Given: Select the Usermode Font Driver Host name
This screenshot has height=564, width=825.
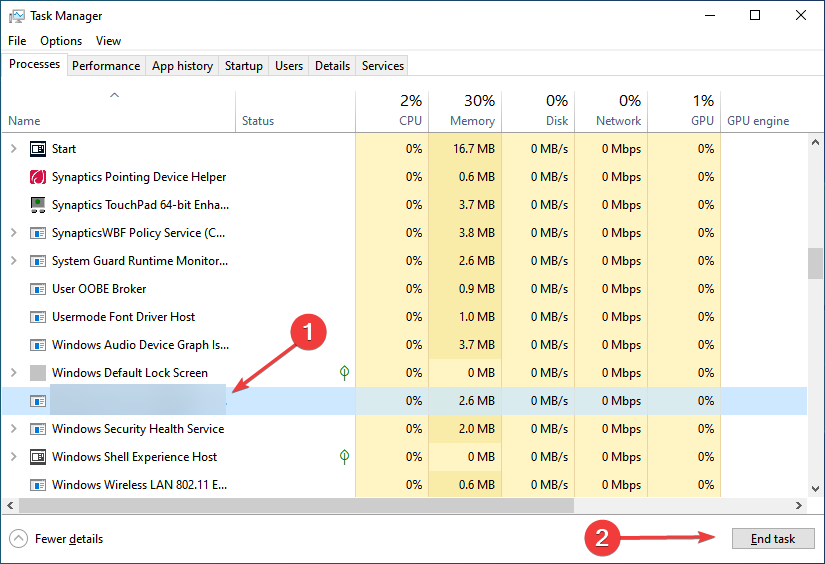Looking at the screenshot, I should 123,317.
